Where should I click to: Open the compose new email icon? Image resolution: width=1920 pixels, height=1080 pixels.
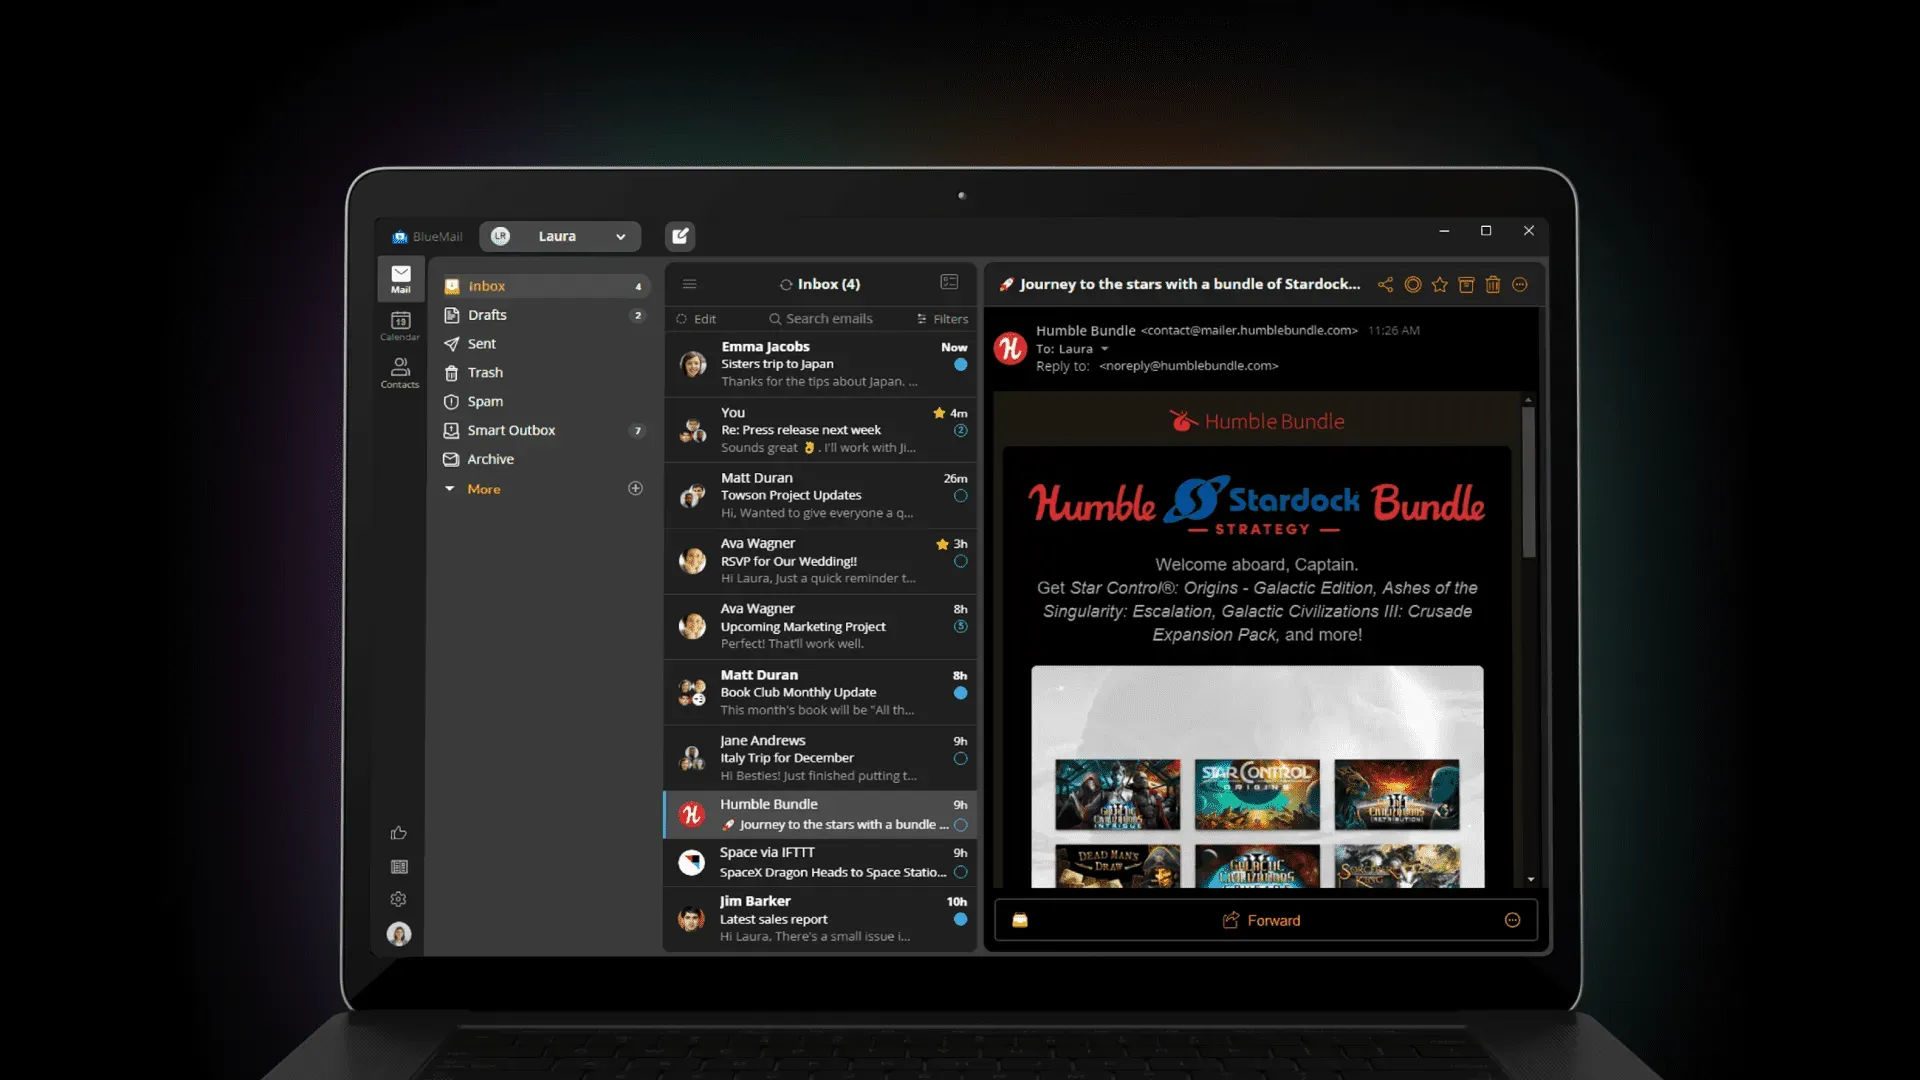pos(680,236)
